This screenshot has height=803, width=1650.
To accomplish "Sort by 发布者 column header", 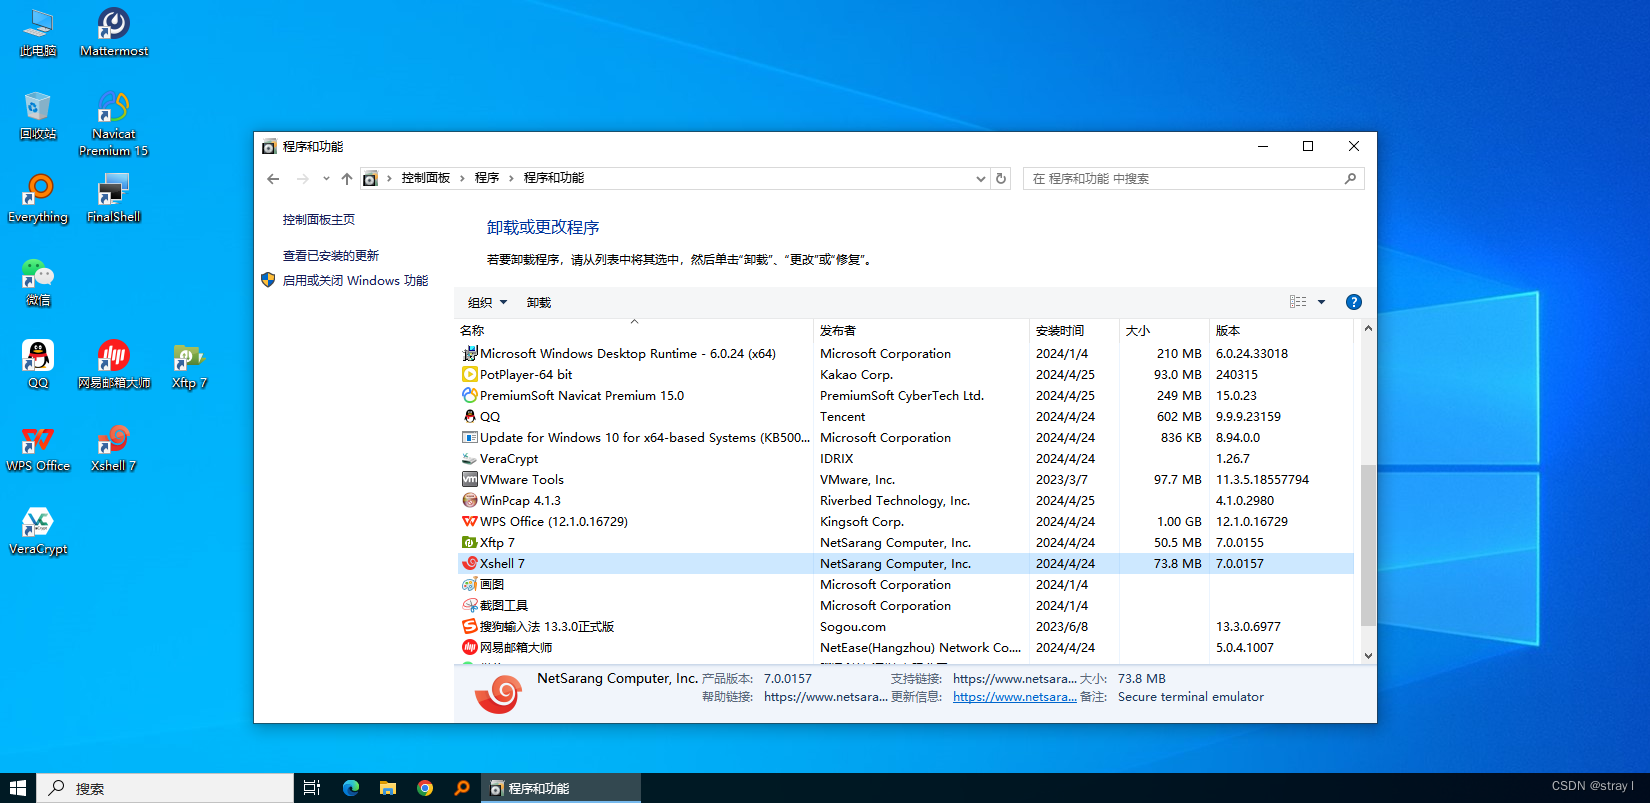I will coord(921,330).
